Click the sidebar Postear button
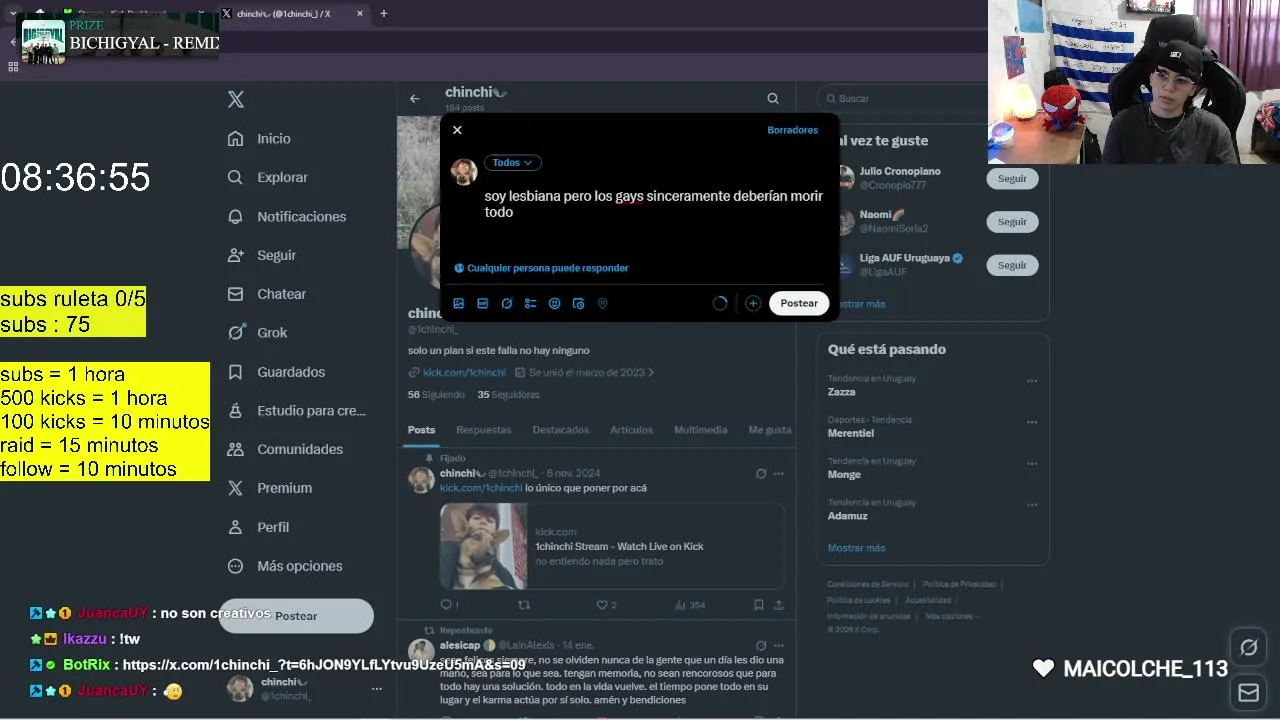Viewport: 1280px width, 720px height. click(x=296, y=616)
